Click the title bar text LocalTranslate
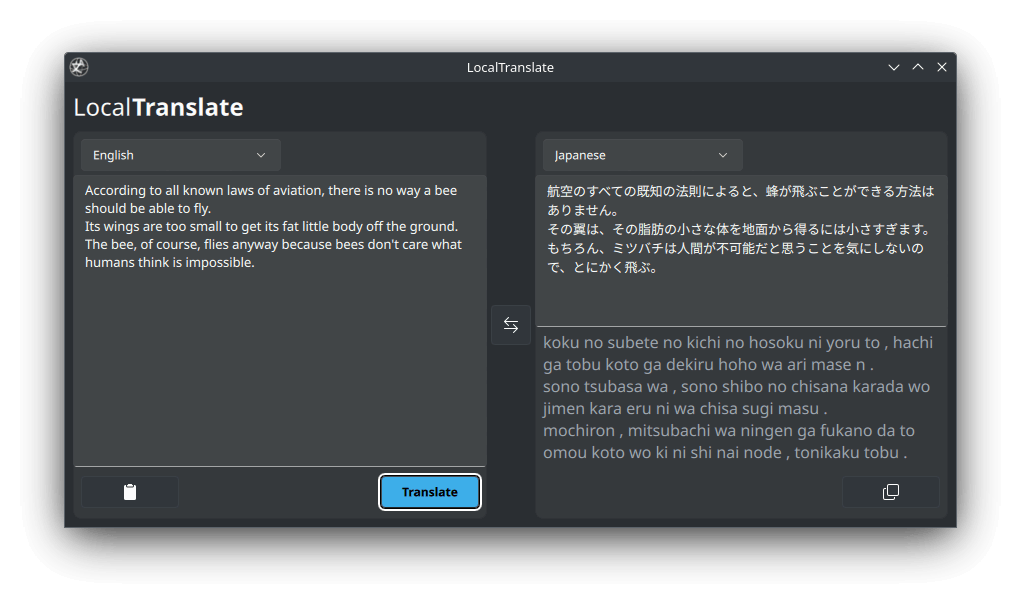 510,67
